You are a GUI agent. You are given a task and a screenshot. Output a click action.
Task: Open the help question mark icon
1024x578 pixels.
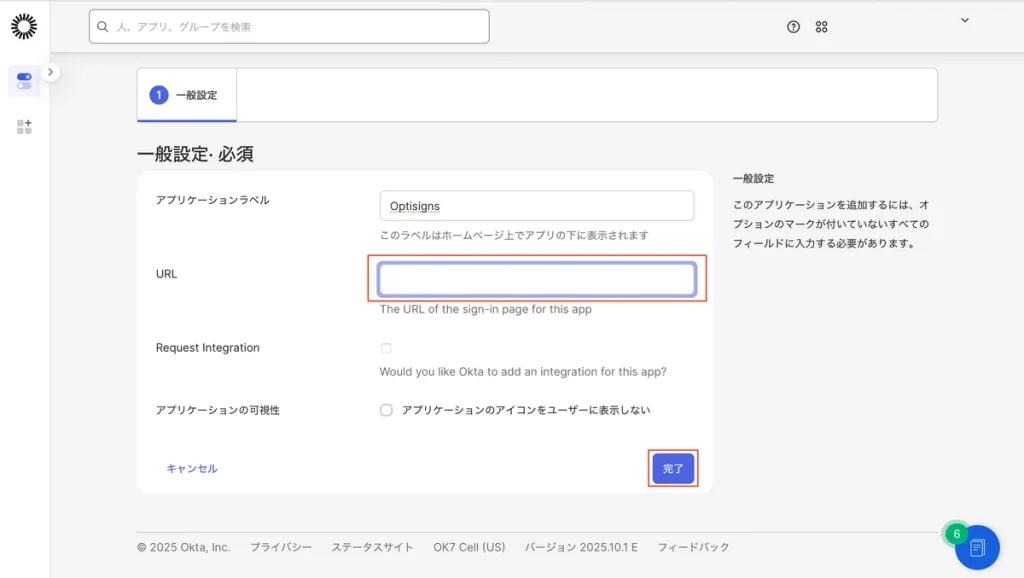(793, 27)
